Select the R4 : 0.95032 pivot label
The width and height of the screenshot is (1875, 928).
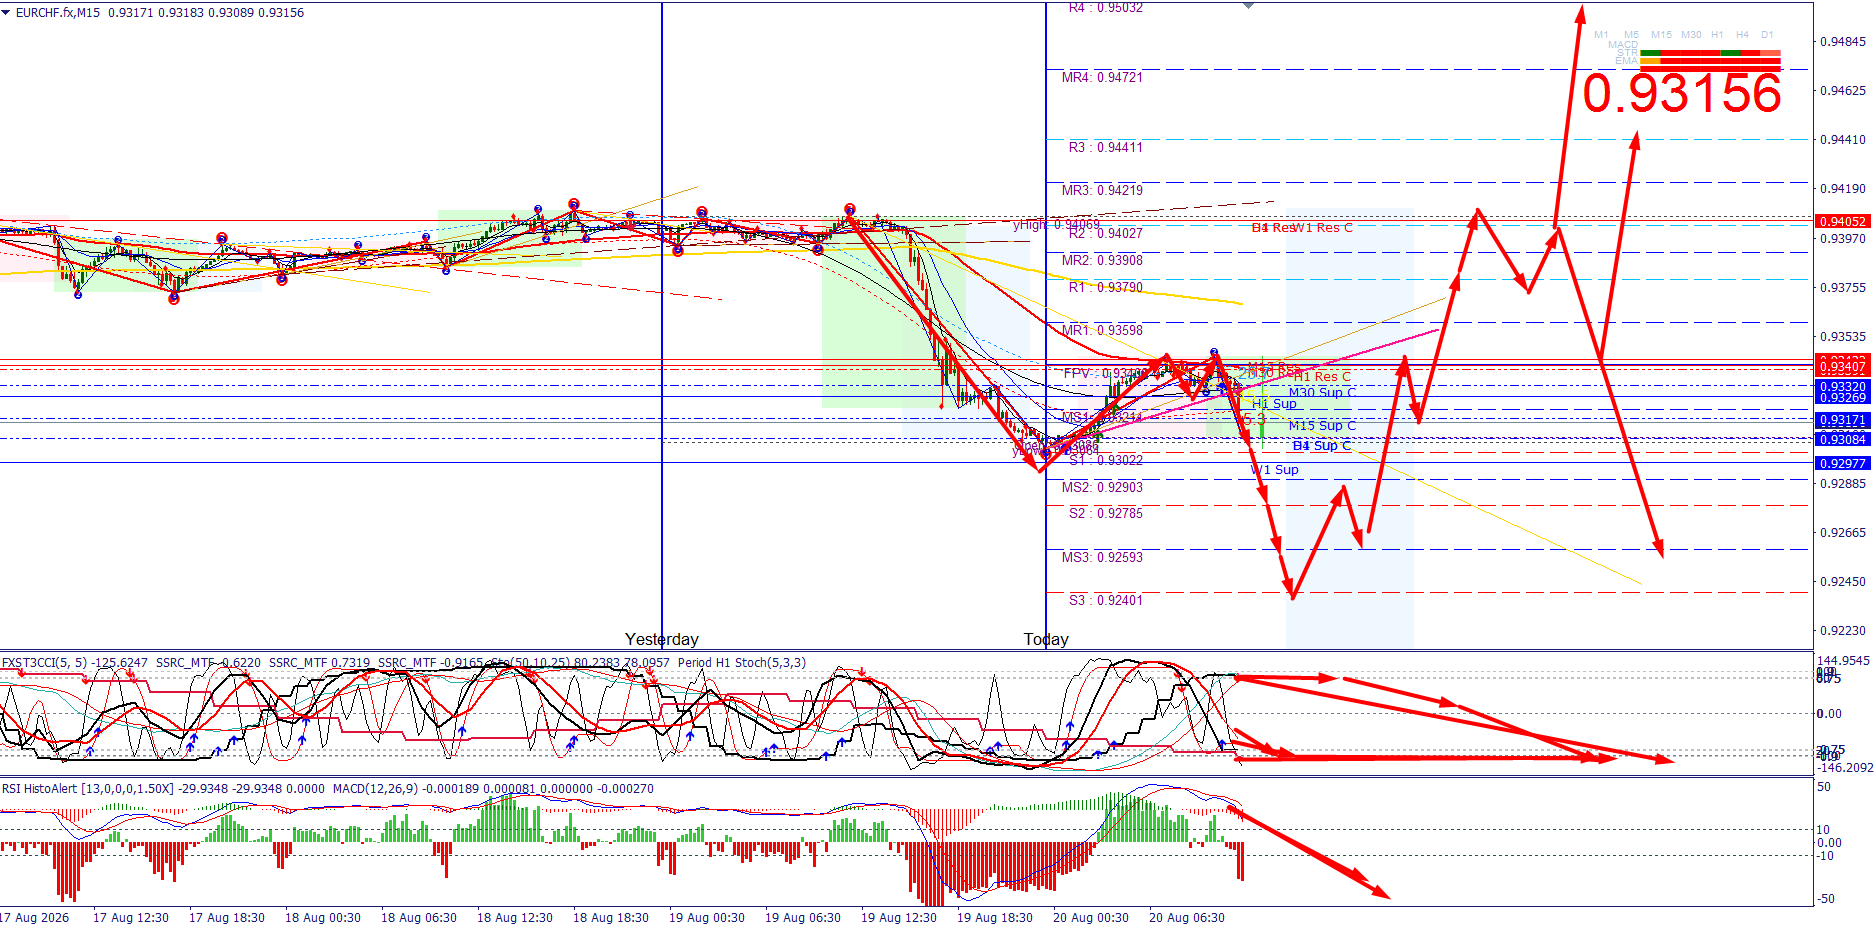coord(1105,7)
